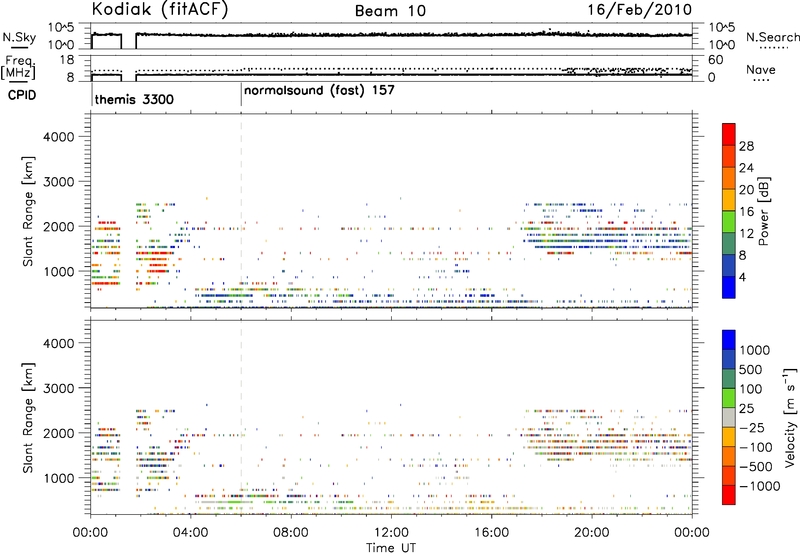Click the dashed CPID change line in velocity panel

click(241, 417)
